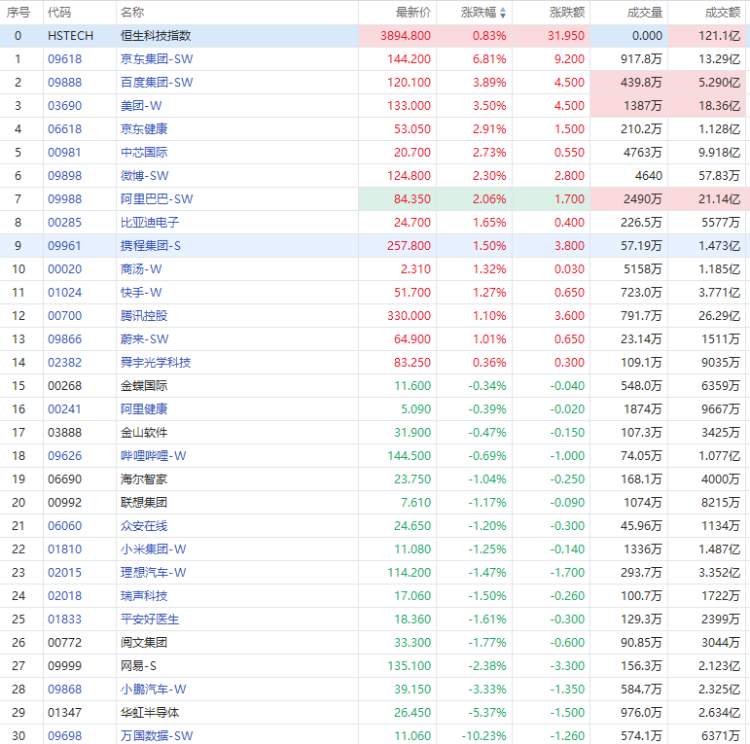Open 京东健康 stock link

click(x=144, y=129)
